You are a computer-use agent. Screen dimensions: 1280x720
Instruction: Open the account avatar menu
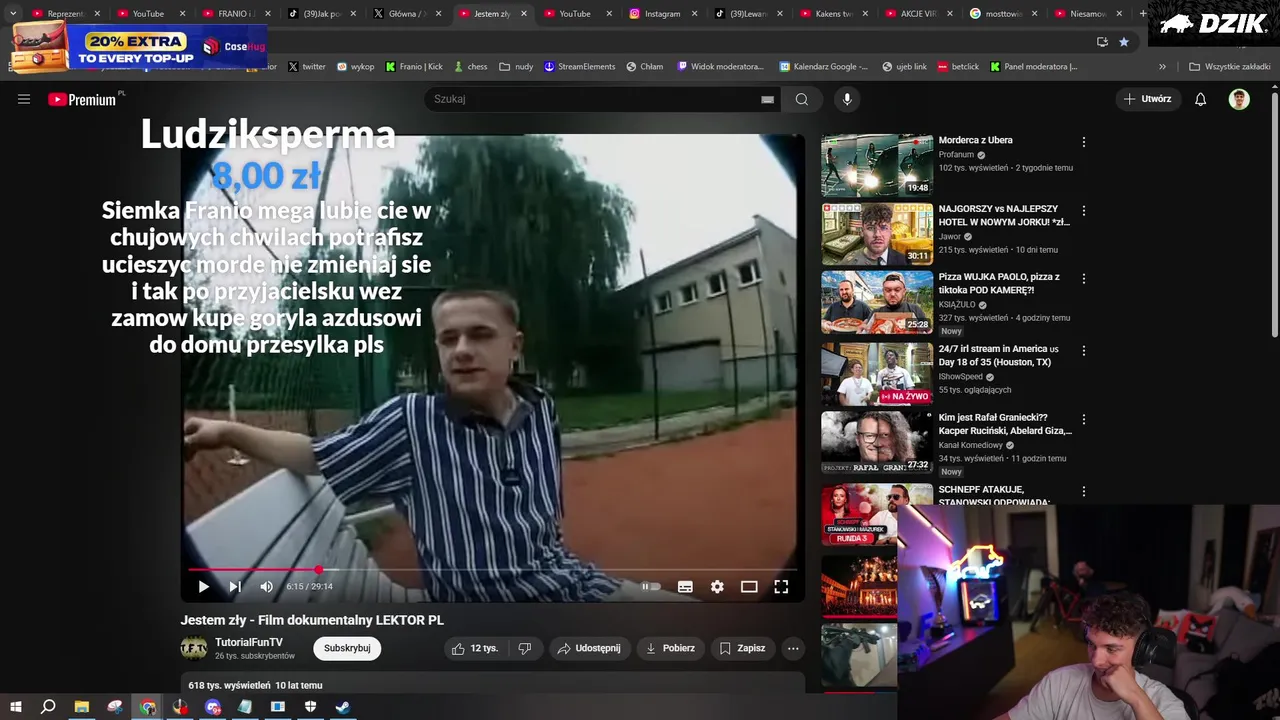tap(1239, 99)
